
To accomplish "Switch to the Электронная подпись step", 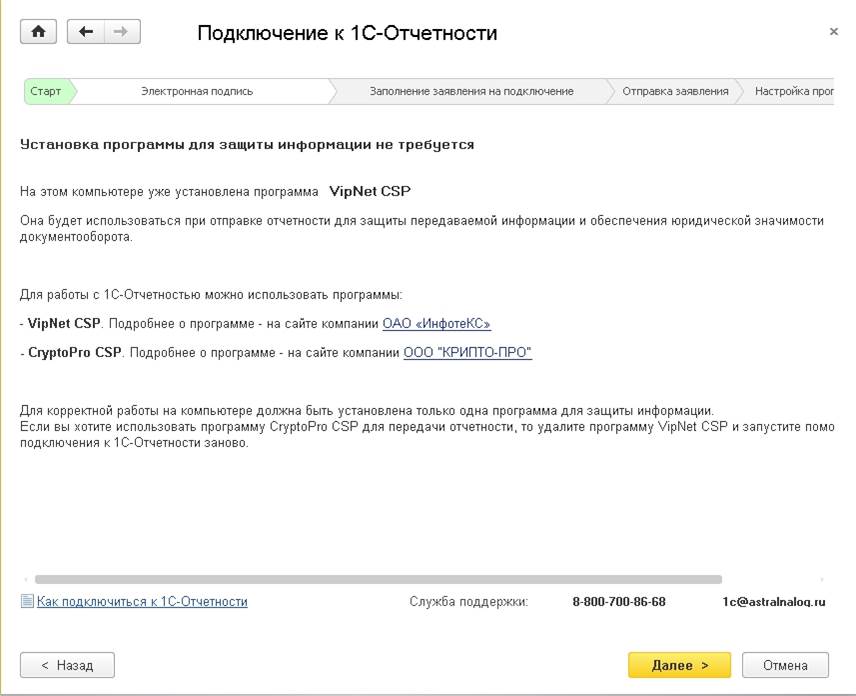I will coord(197,91).
